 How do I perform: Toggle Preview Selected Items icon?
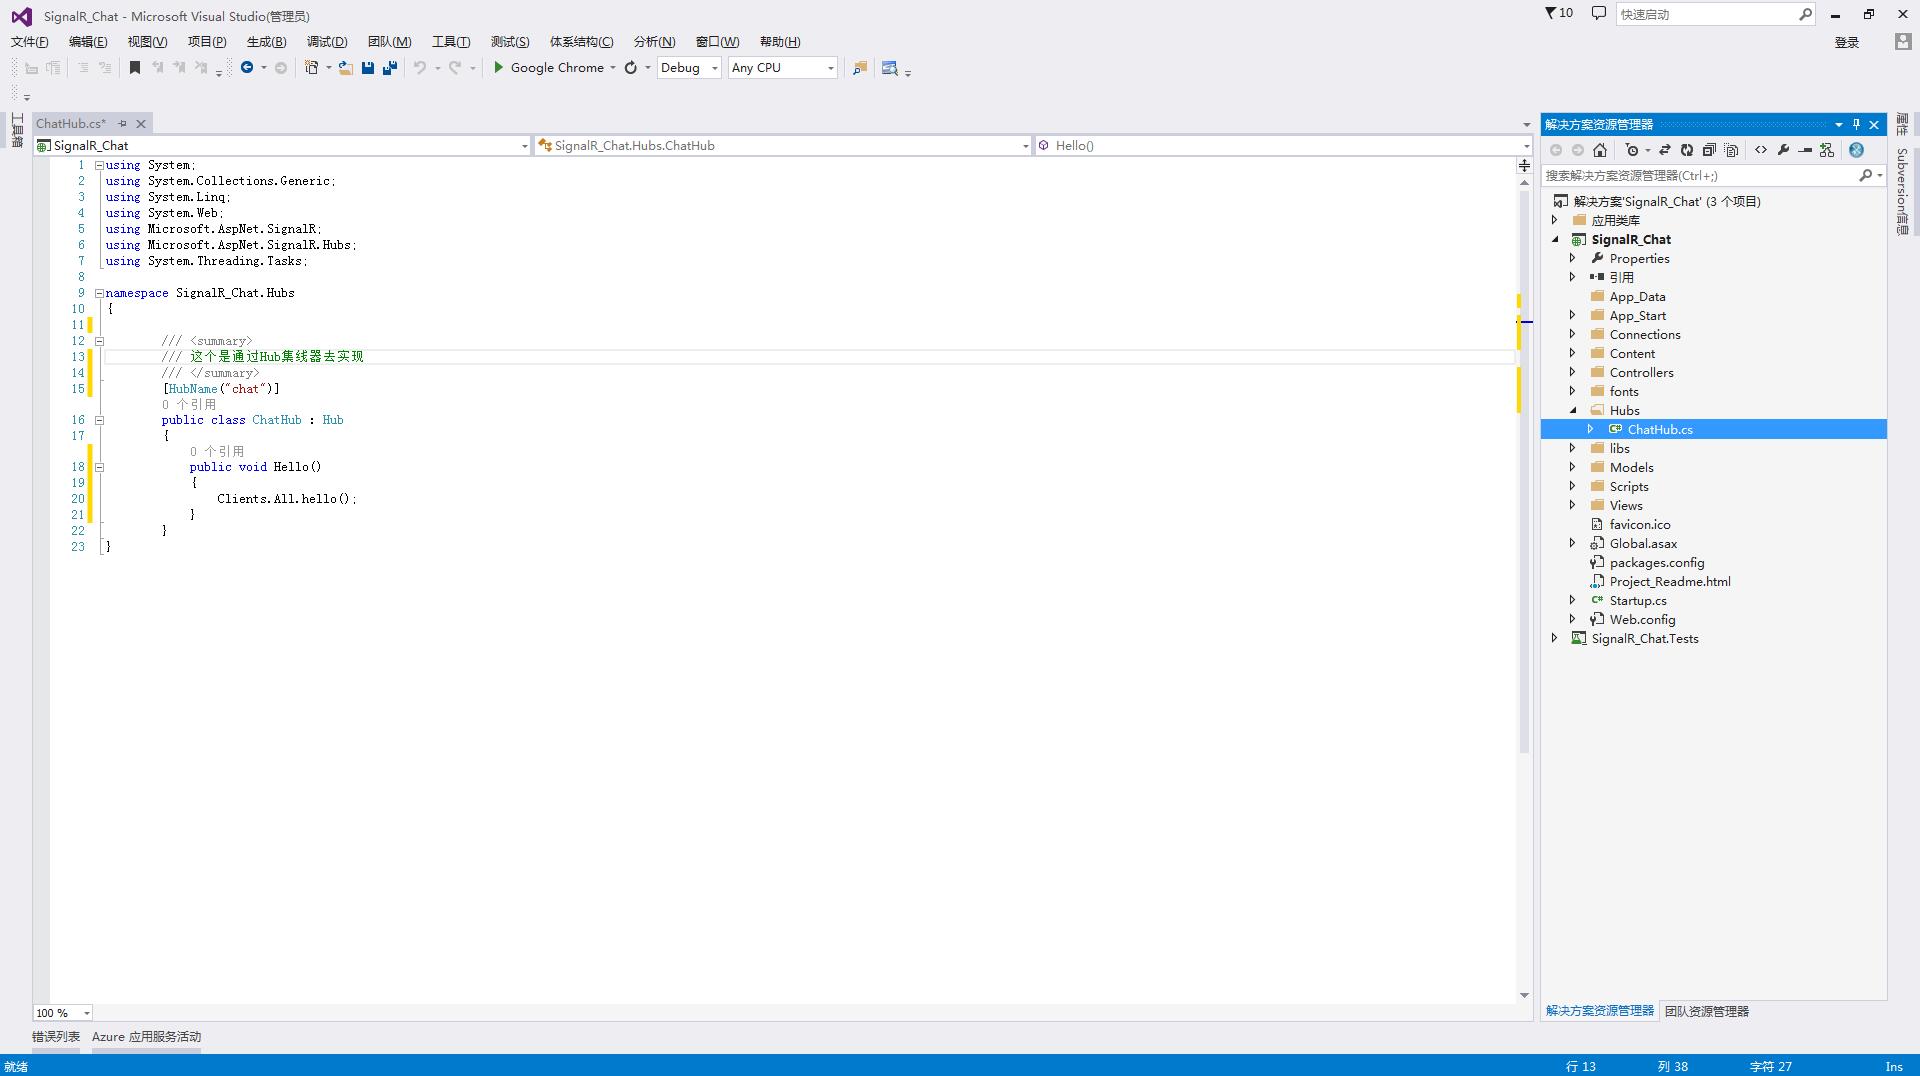tap(1805, 150)
